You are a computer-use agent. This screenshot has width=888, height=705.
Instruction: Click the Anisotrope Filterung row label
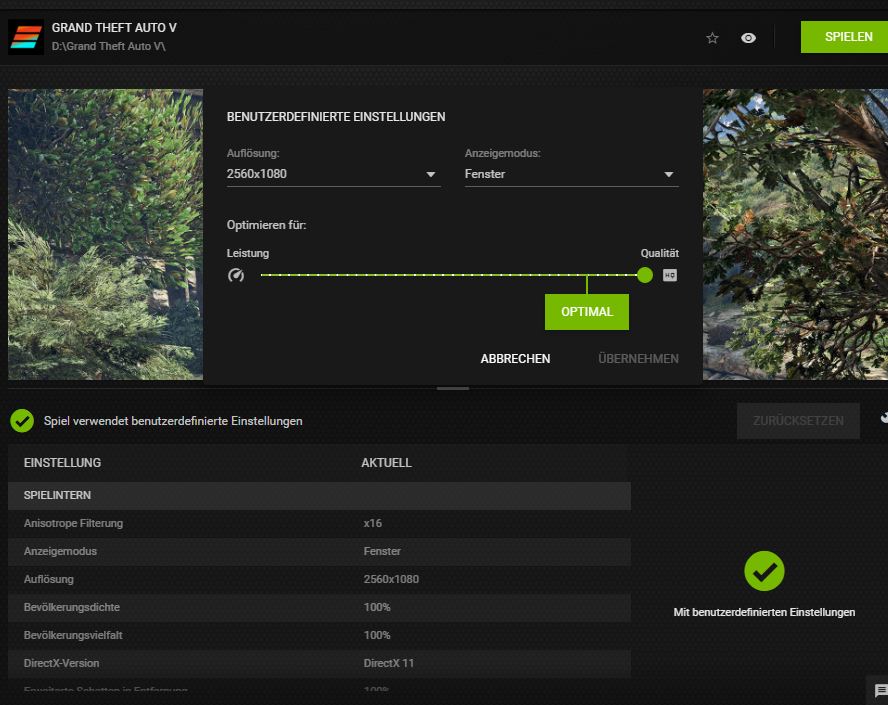click(x=73, y=523)
